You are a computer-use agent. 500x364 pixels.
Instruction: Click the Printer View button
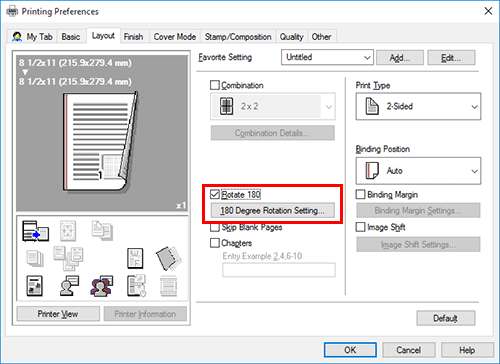click(58, 314)
